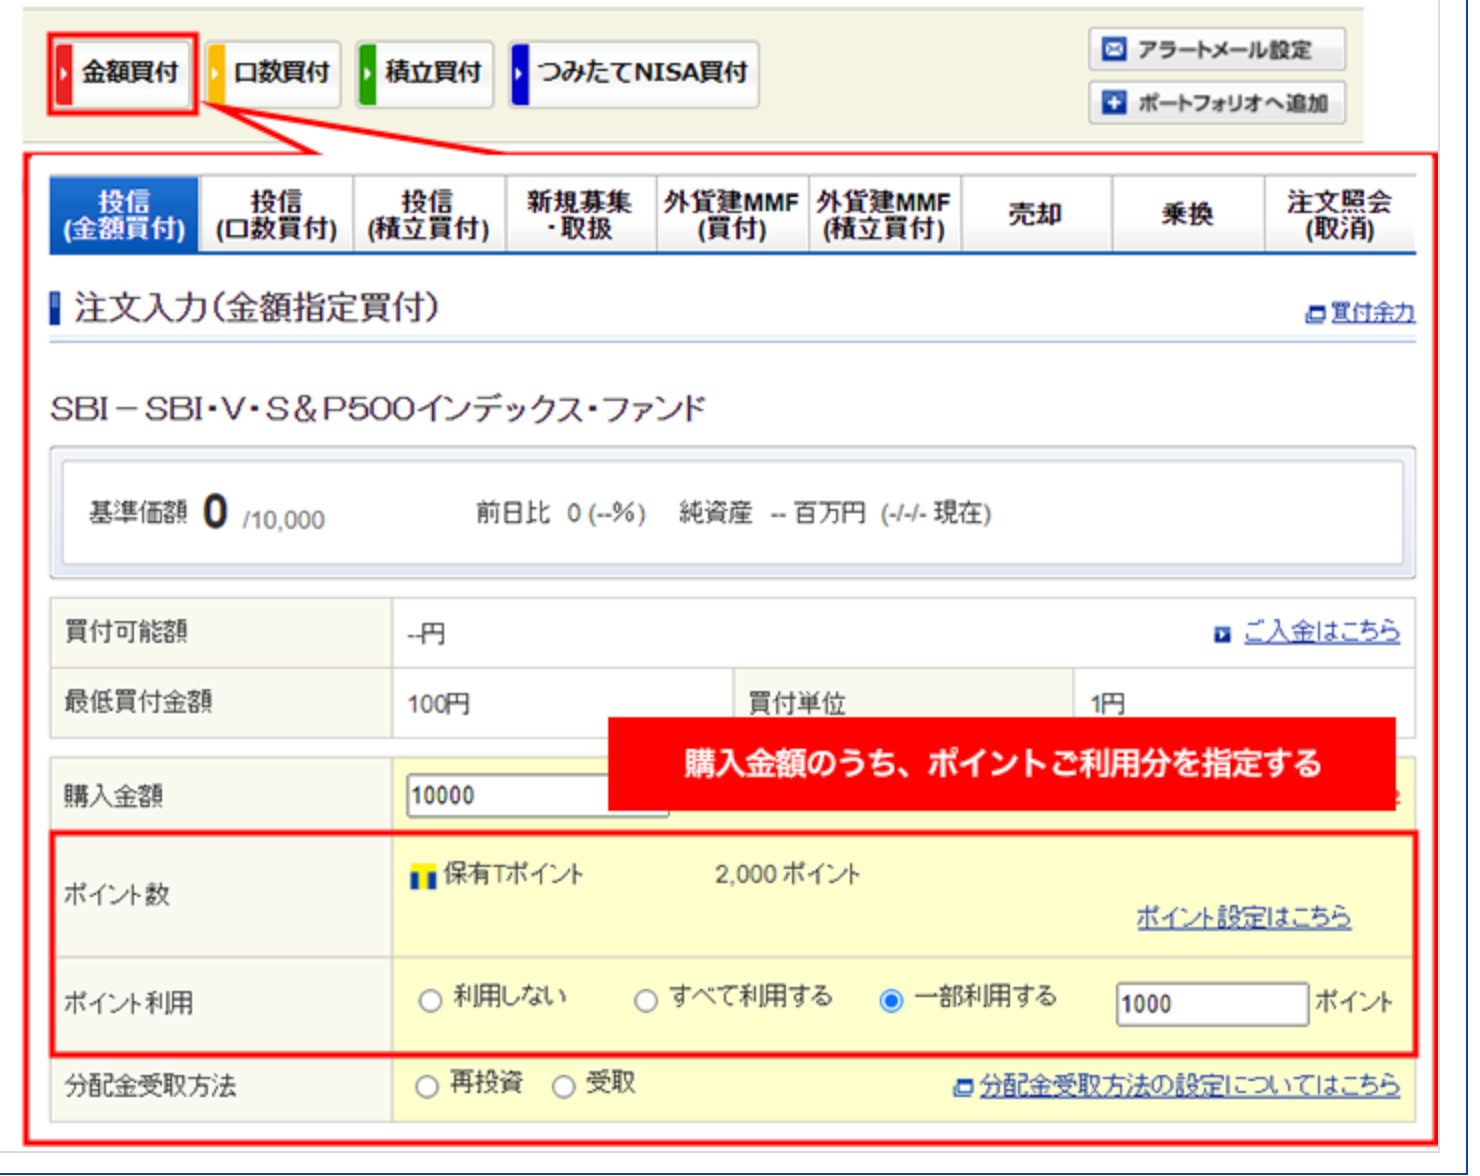Select 受取 for distribution method
The width and height of the screenshot is (1480, 1176).
(564, 1087)
